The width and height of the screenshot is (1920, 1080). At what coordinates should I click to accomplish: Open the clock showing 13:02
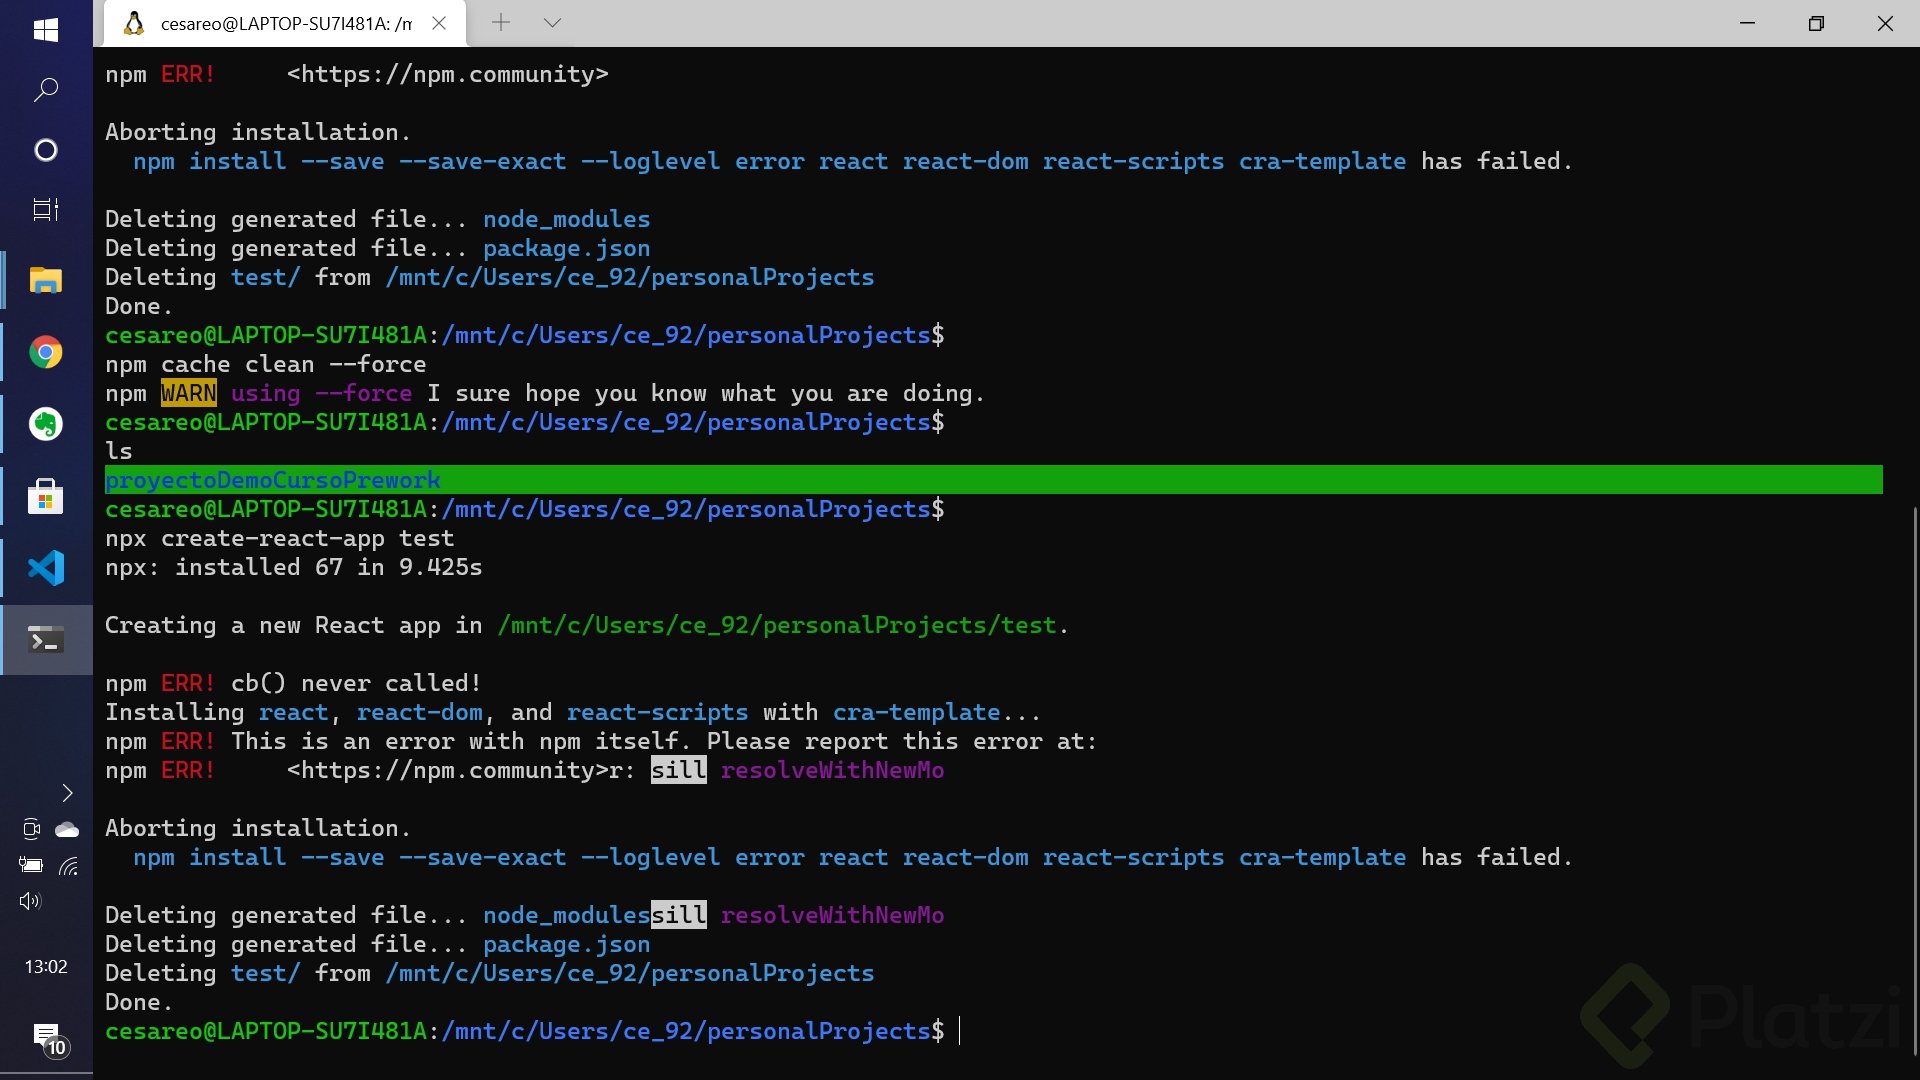46,967
